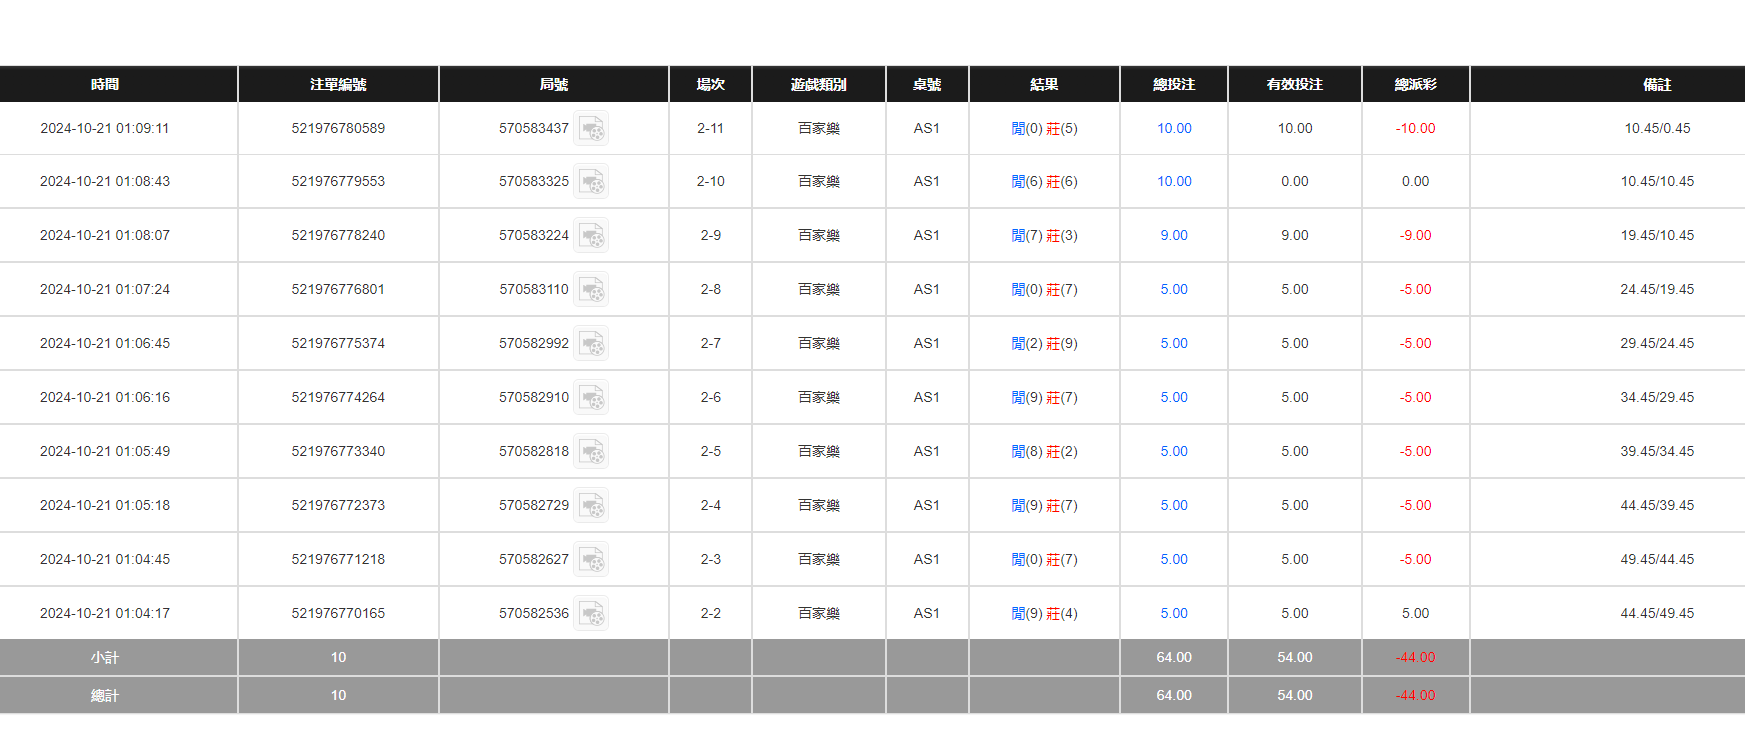This screenshot has height=743, width=1745.
Task: Launch replay for round 570582627
Action: click(591, 560)
